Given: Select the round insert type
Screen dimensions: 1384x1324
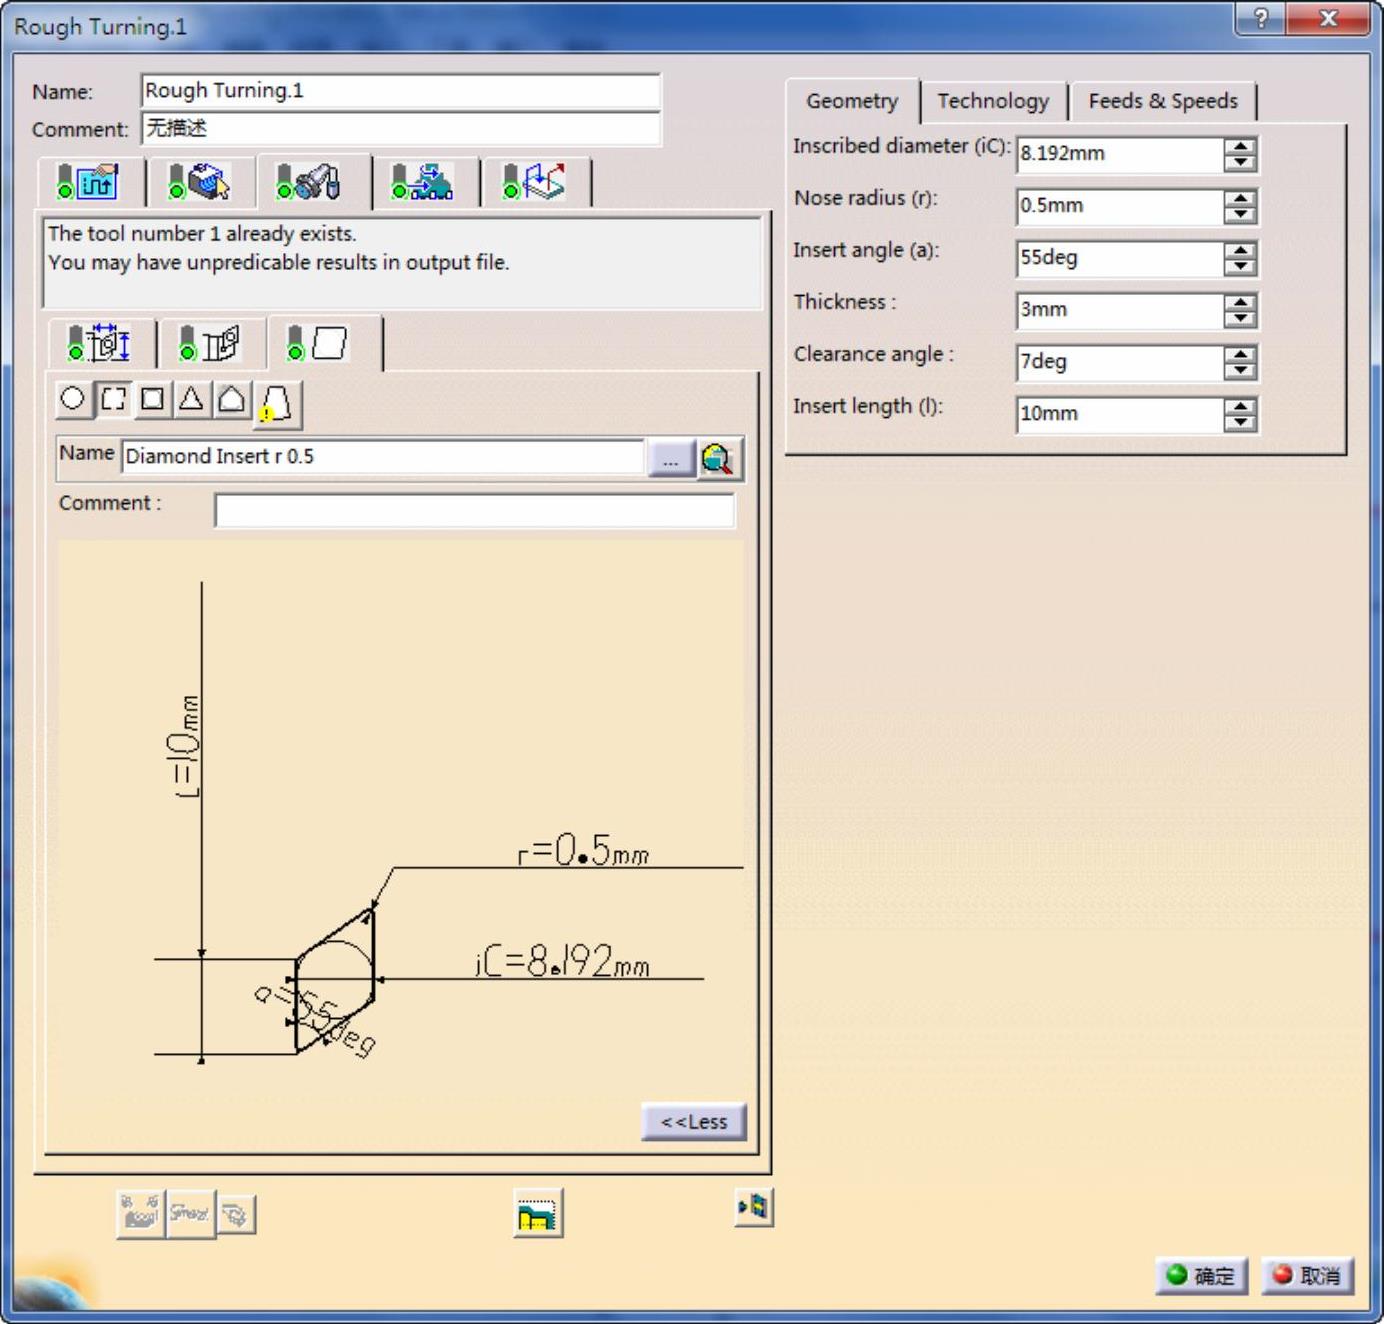Looking at the screenshot, I should (72, 399).
